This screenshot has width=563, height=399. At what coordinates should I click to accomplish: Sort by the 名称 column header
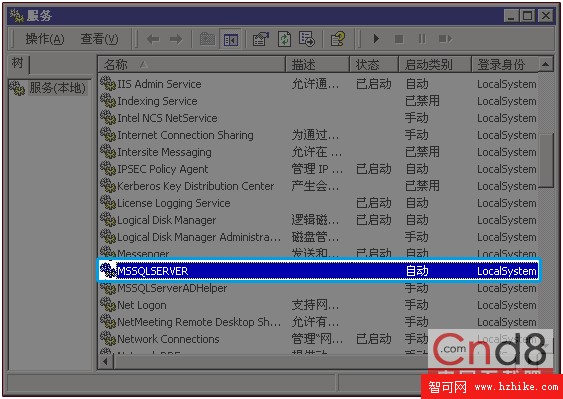tap(191, 65)
